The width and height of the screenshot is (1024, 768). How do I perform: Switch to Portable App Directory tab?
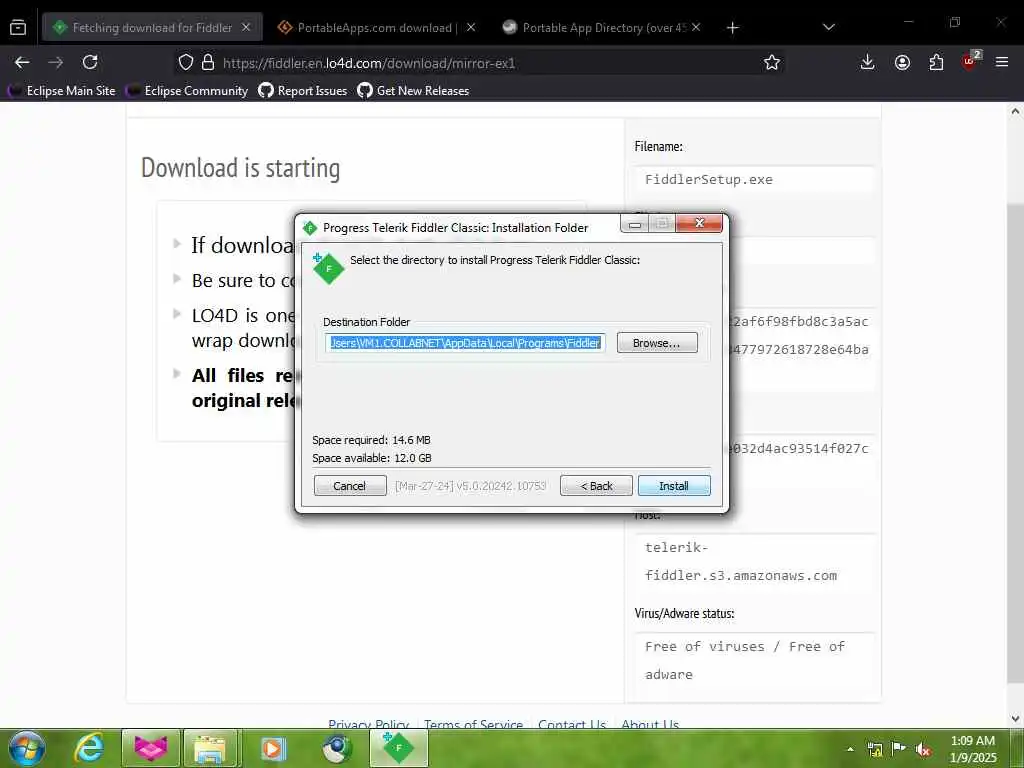point(603,27)
